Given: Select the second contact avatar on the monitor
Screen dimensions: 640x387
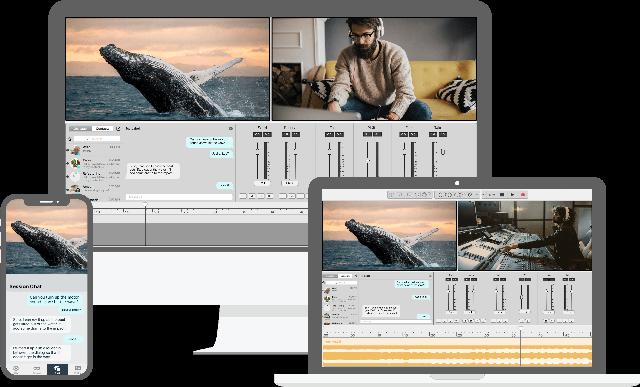Looking at the screenshot, I should pos(75,163).
